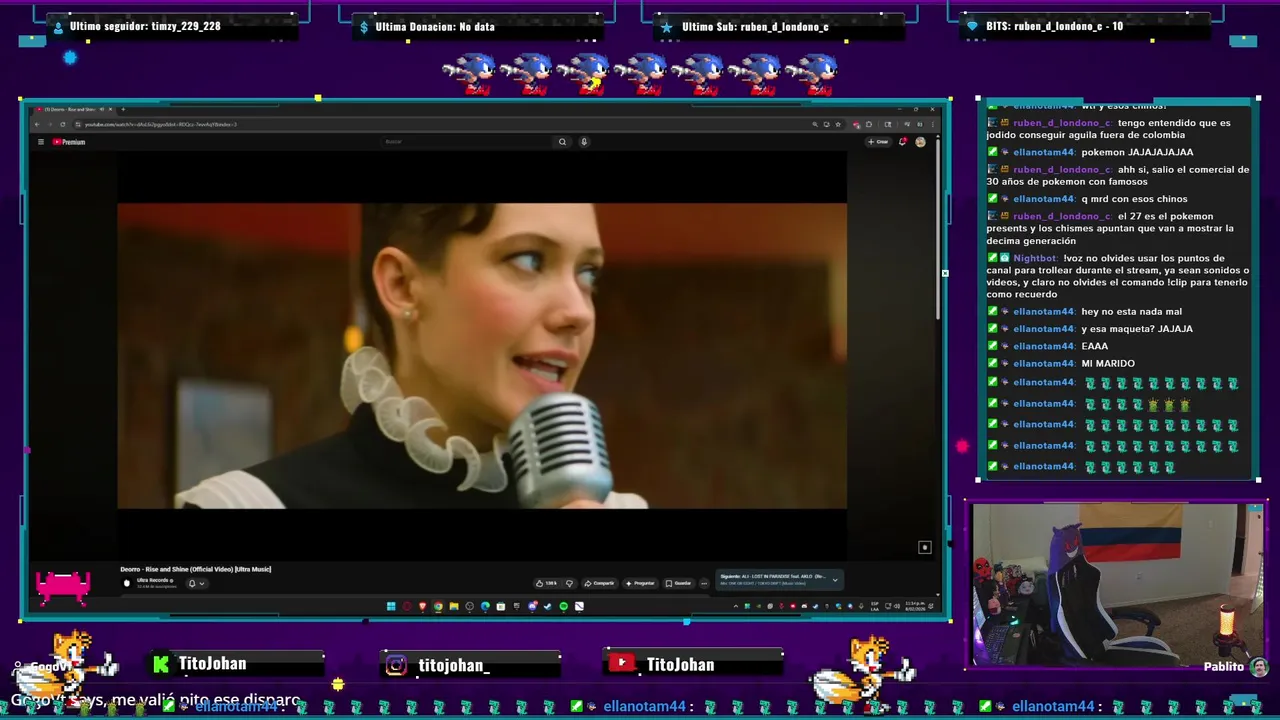
Task: Open the Windows Start button
Action: (391, 606)
